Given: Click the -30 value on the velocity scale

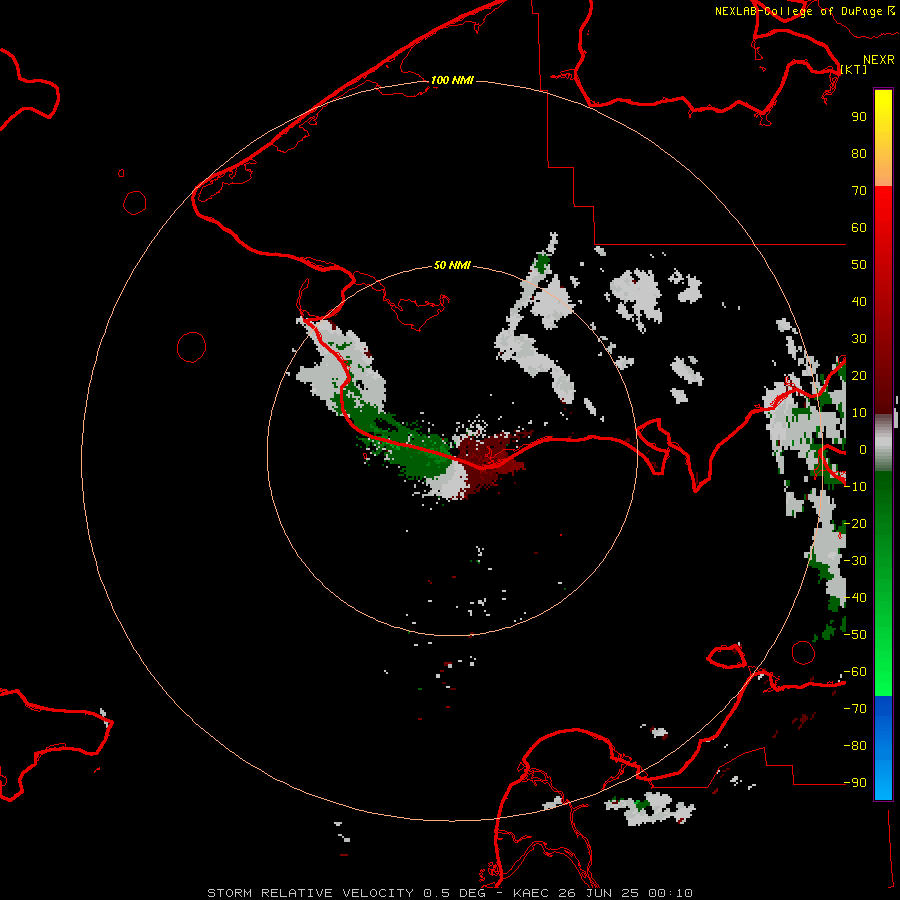Looking at the screenshot, I should [855, 560].
